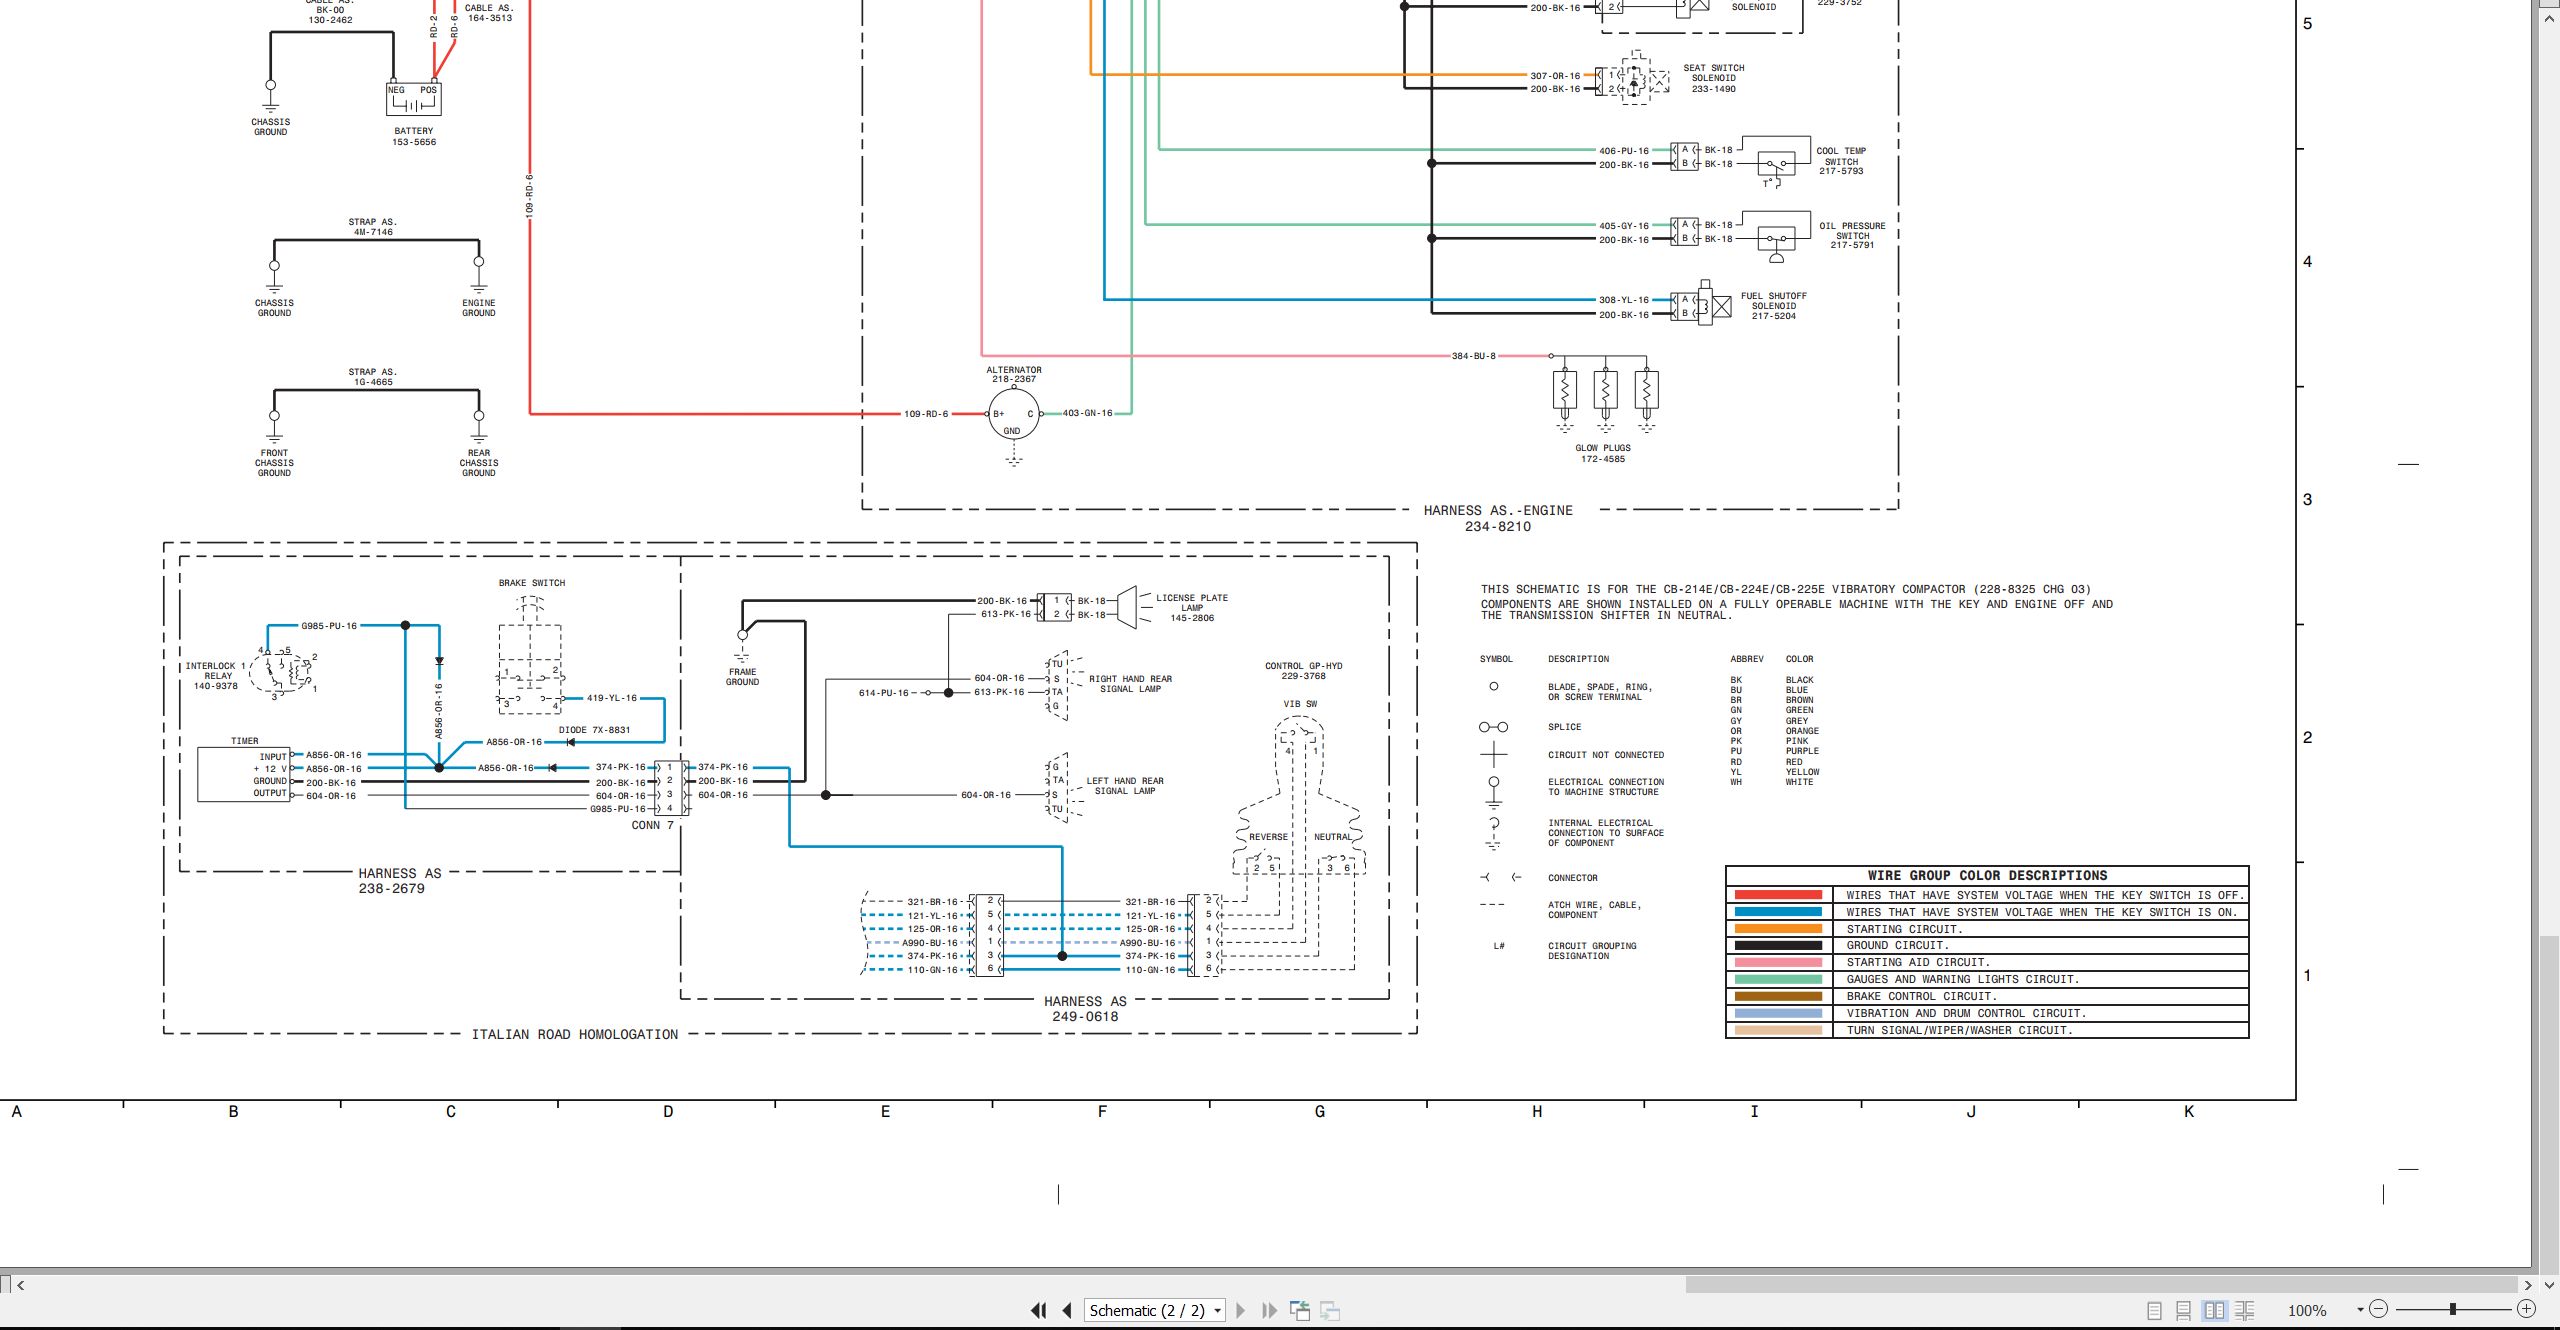Click the DIODE 7X-8831 label
Viewport: 2560px width, 1330px height.
(595, 730)
